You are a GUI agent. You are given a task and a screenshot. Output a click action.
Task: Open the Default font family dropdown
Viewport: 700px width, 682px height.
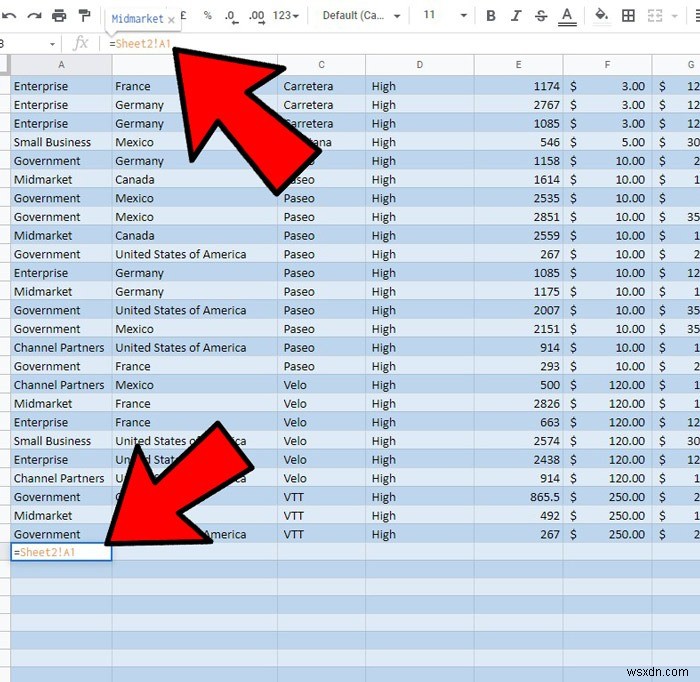click(361, 16)
